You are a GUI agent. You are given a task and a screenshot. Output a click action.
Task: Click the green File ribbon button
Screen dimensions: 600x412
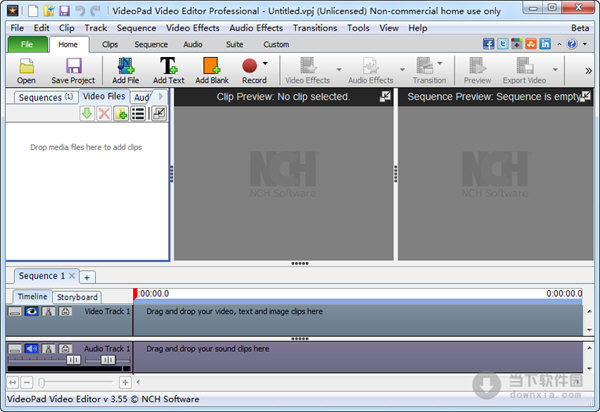(27, 44)
